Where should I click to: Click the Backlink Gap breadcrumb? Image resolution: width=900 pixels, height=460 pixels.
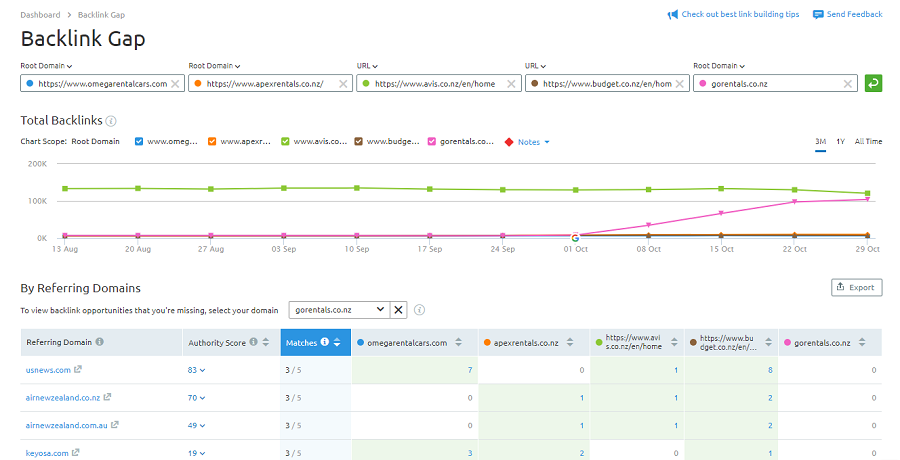[102, 15]
